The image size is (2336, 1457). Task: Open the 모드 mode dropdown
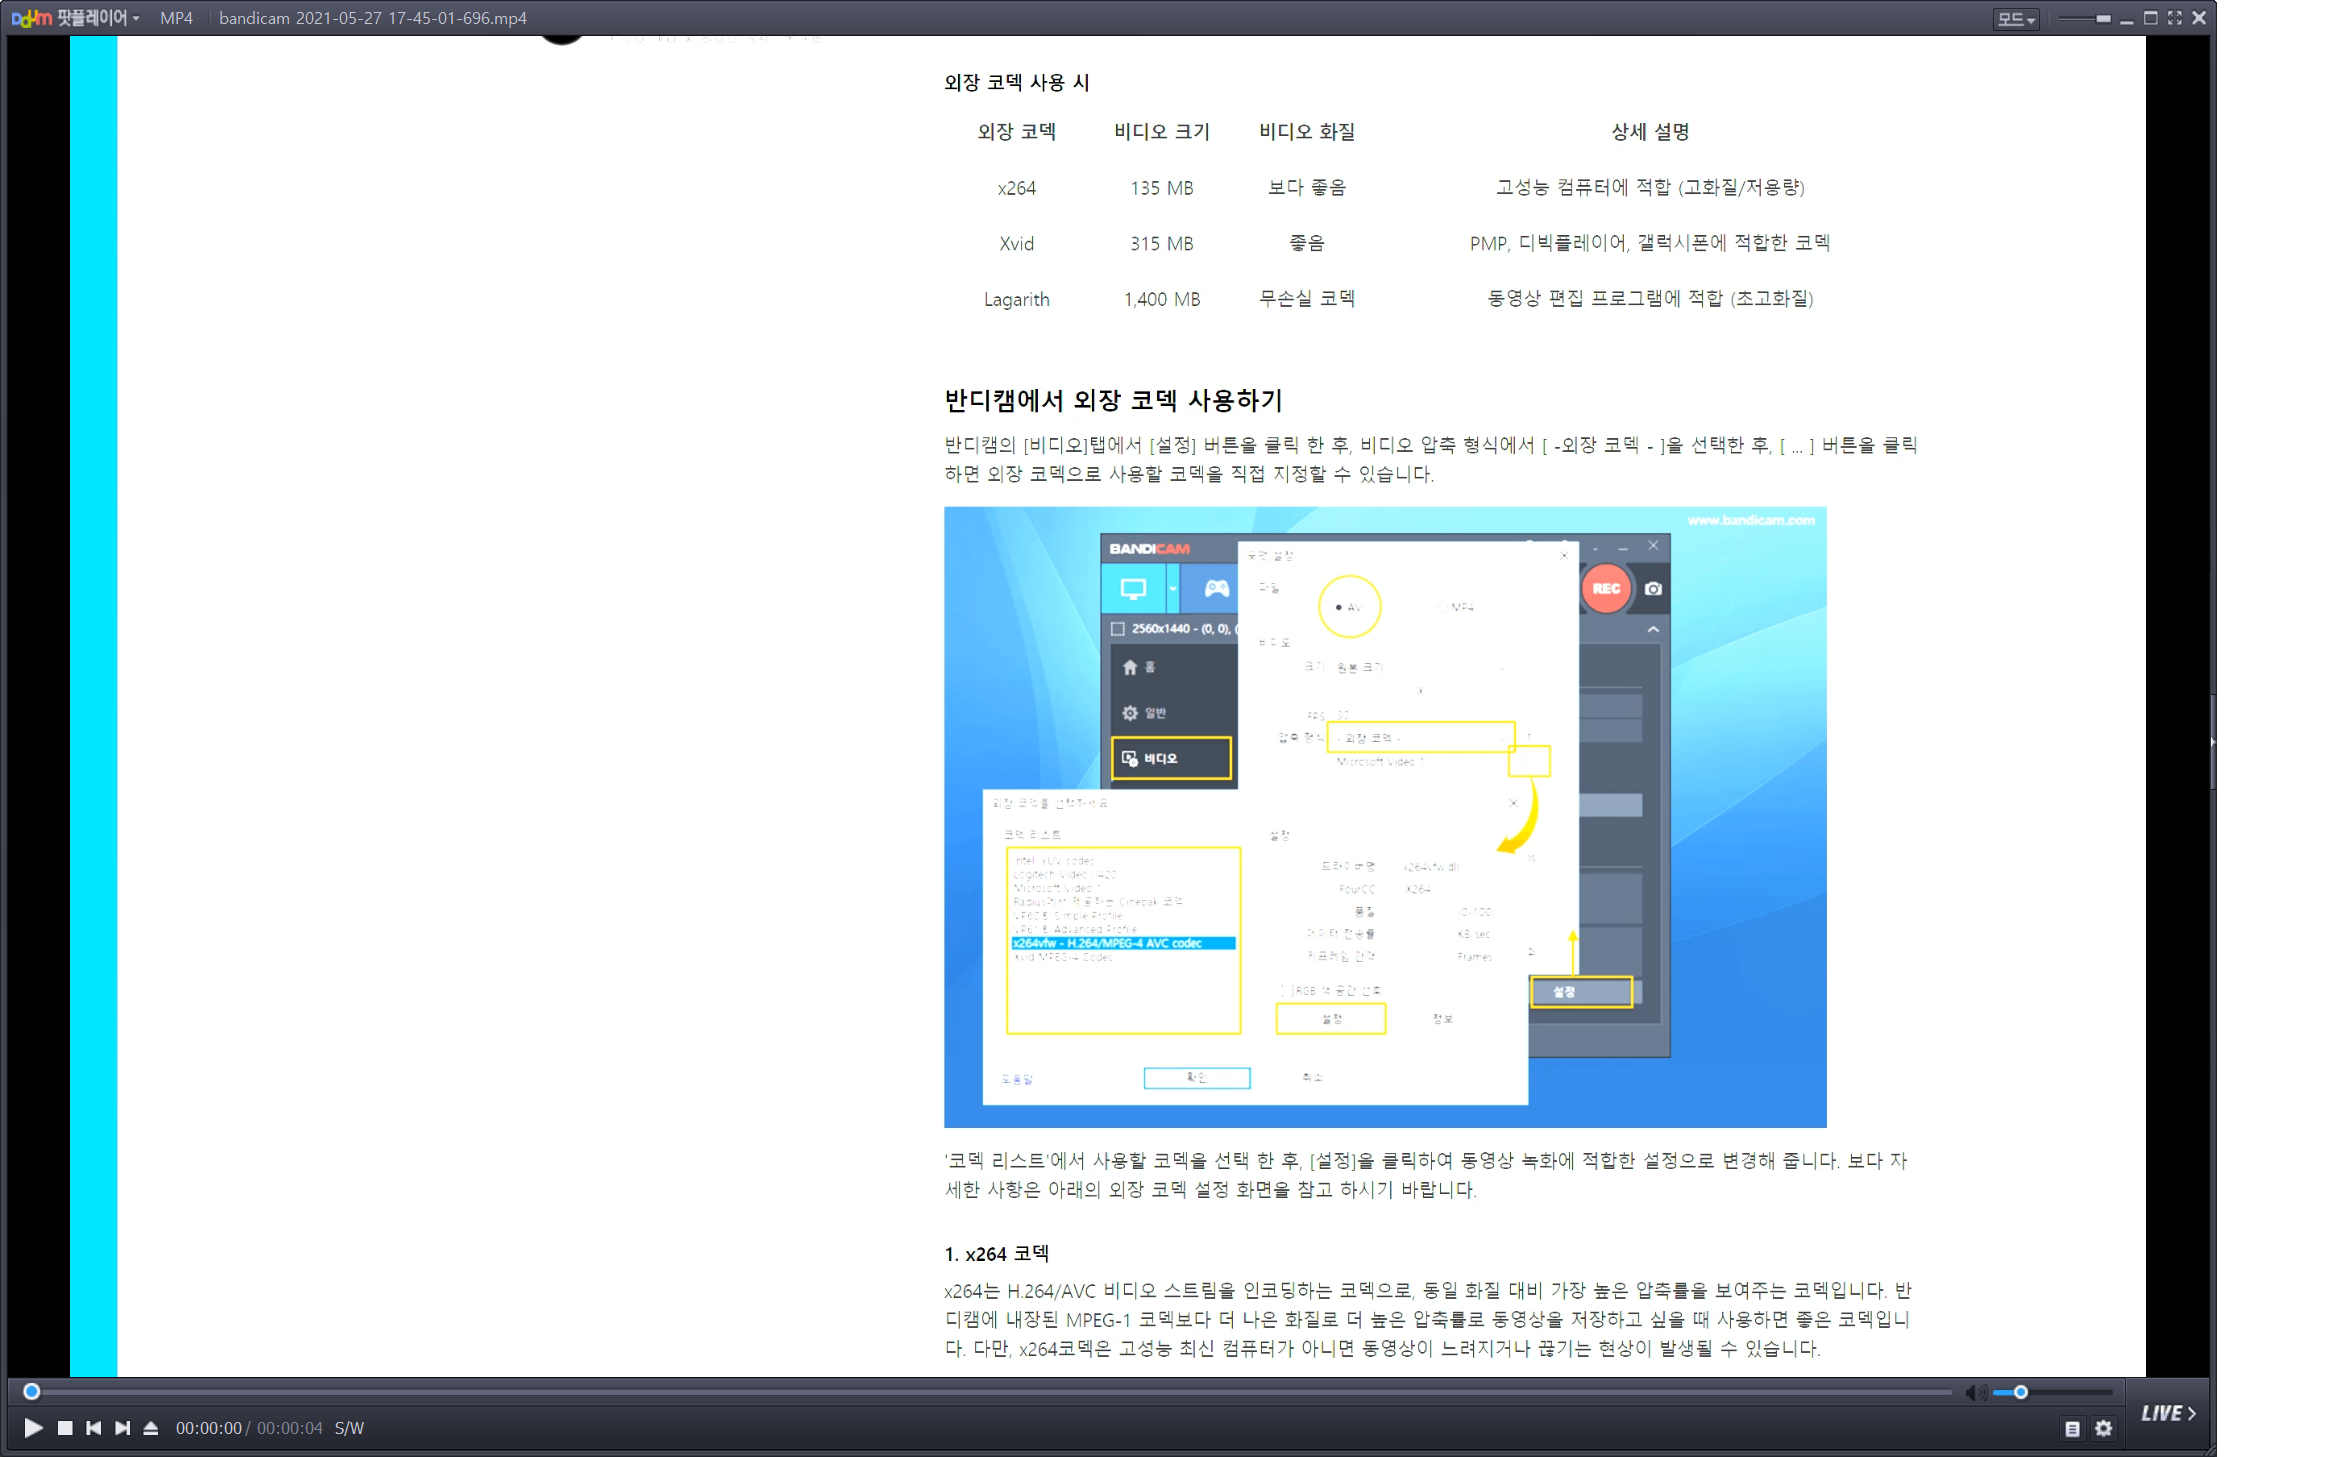2015,18
